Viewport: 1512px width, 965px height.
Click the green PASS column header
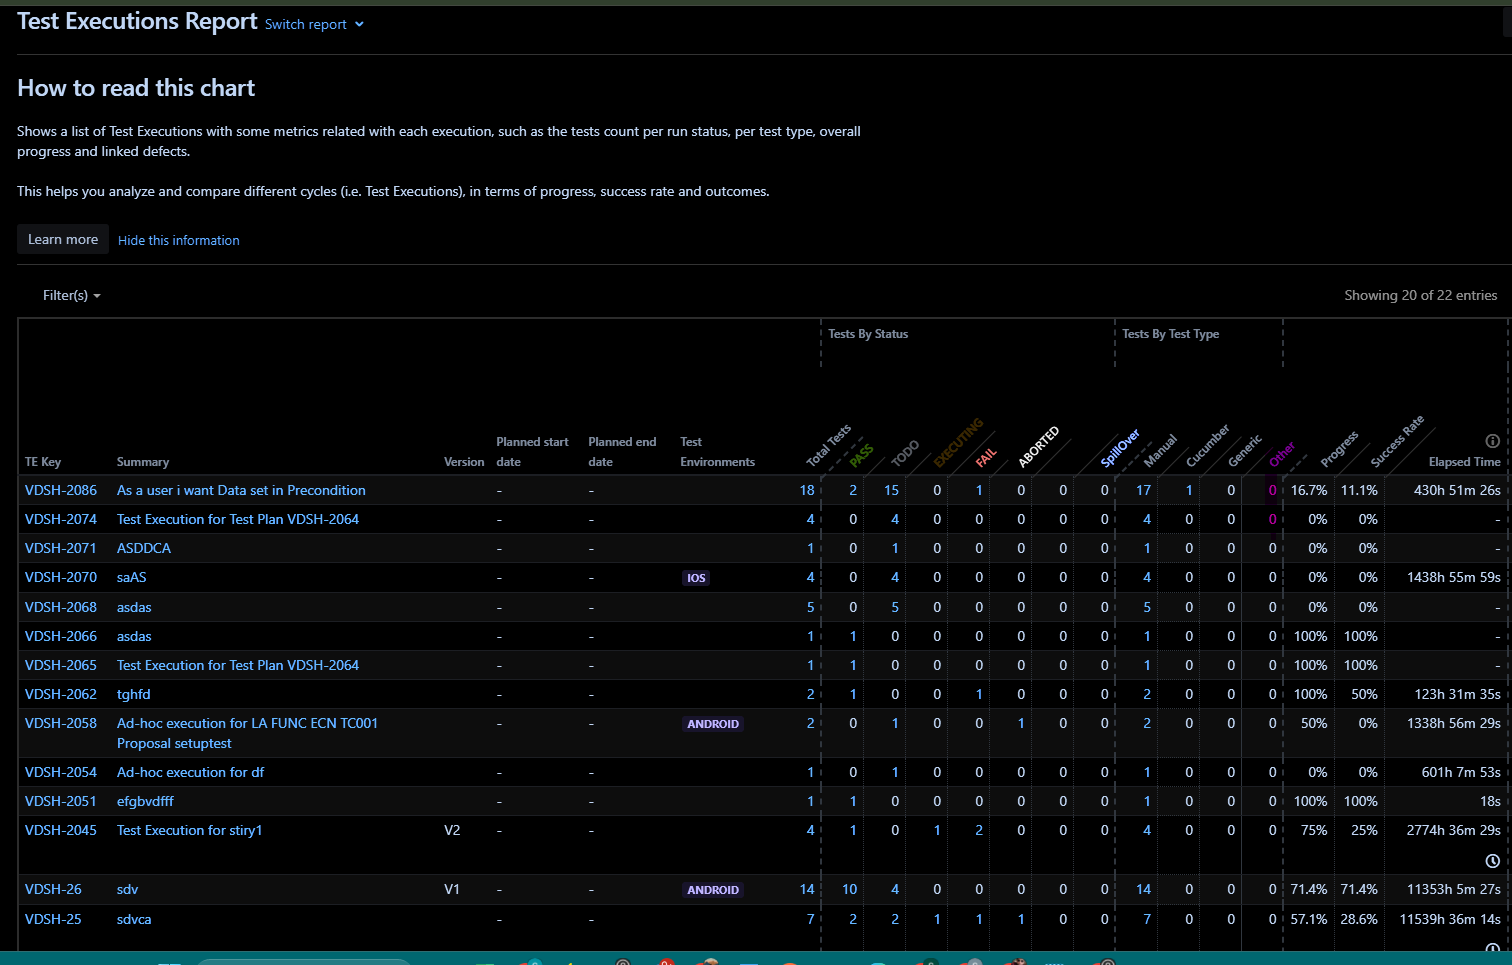pos(861,455)
